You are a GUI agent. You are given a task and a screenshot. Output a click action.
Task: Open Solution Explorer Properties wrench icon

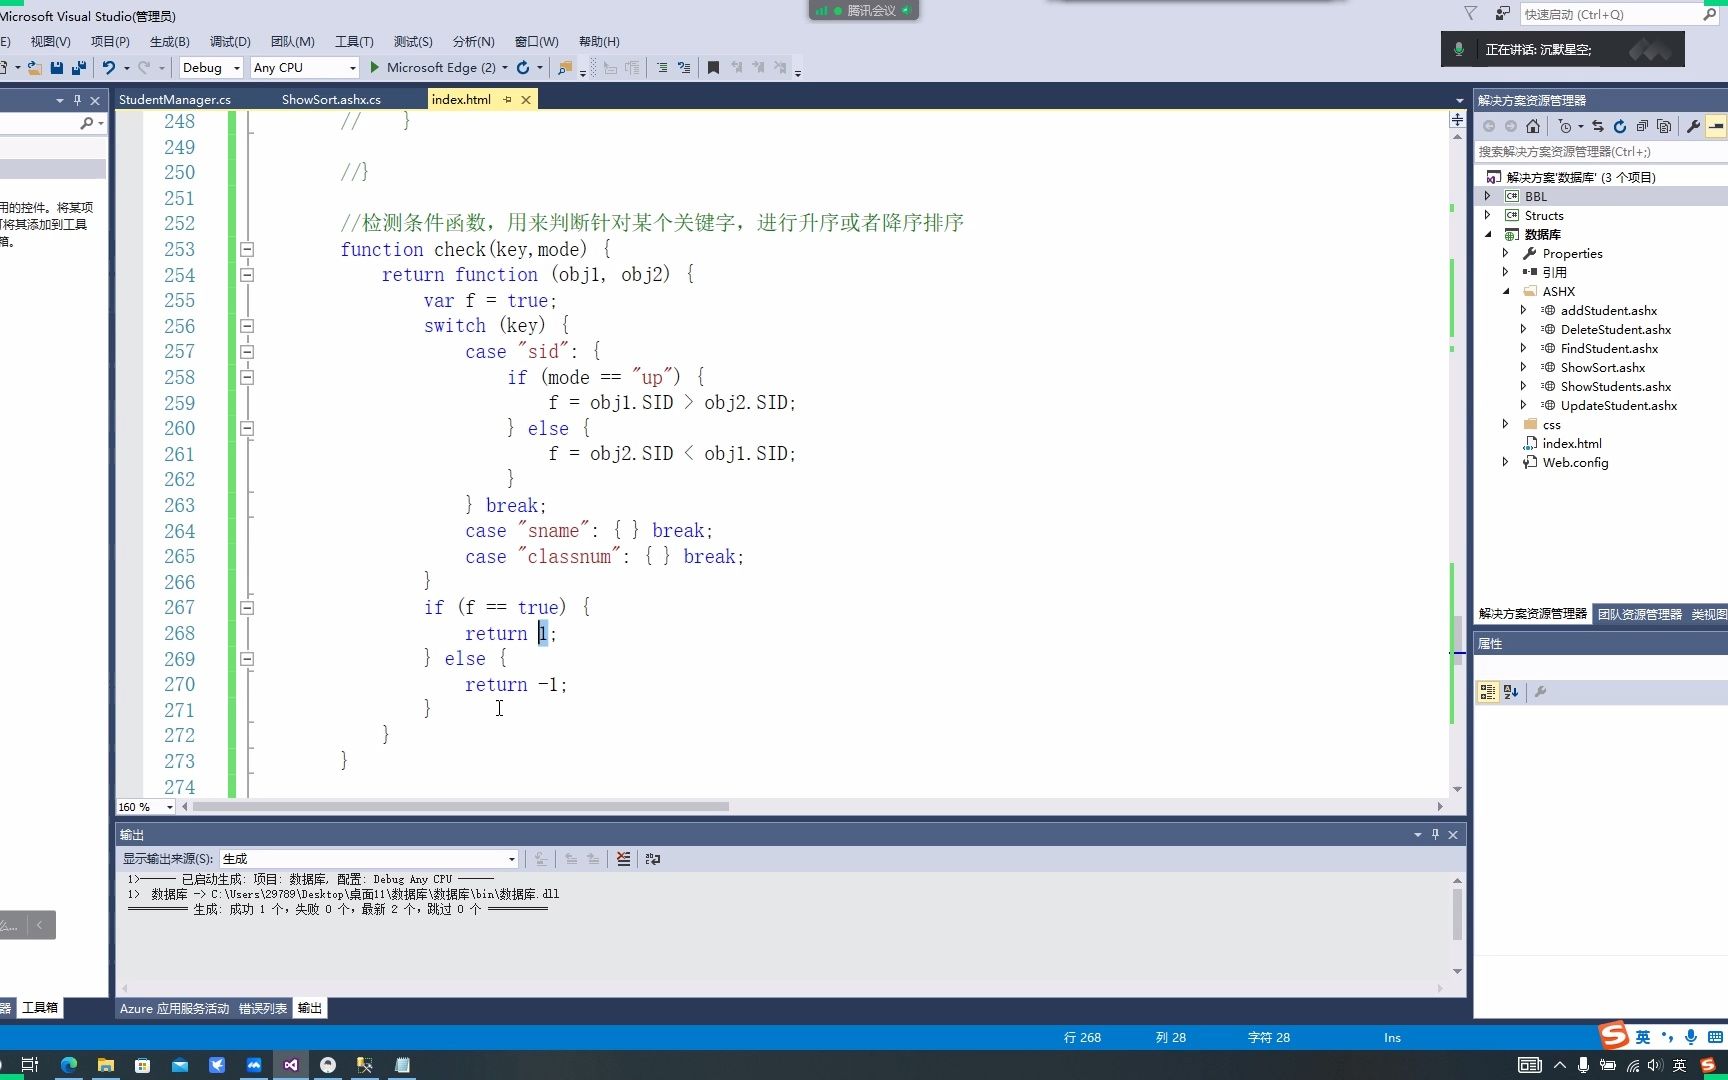[1694, 126]
